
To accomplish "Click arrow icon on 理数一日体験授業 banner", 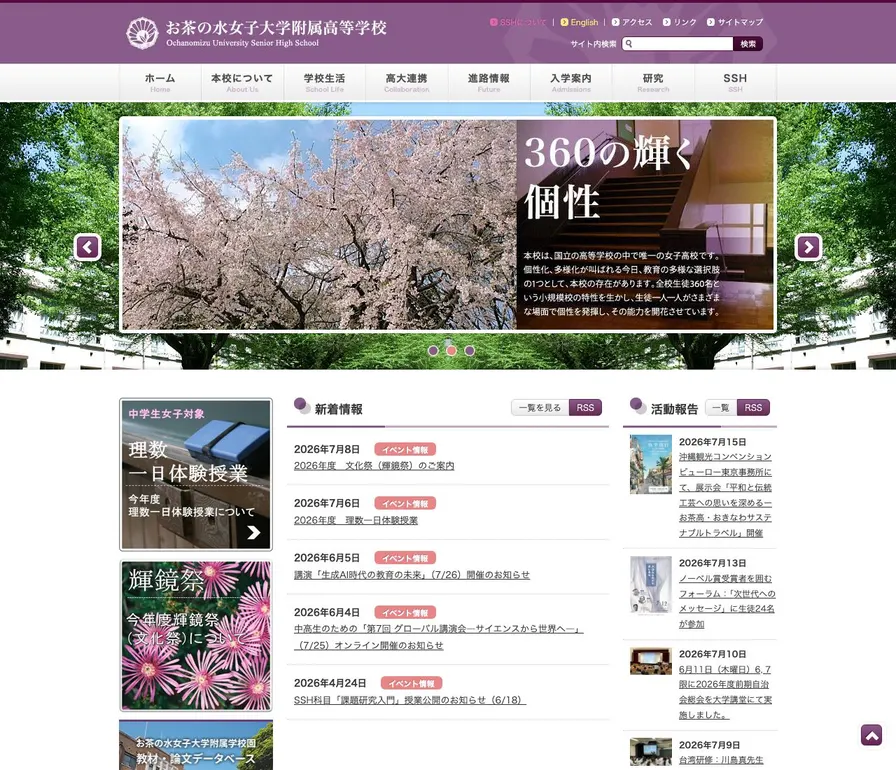I will [253, 532].
